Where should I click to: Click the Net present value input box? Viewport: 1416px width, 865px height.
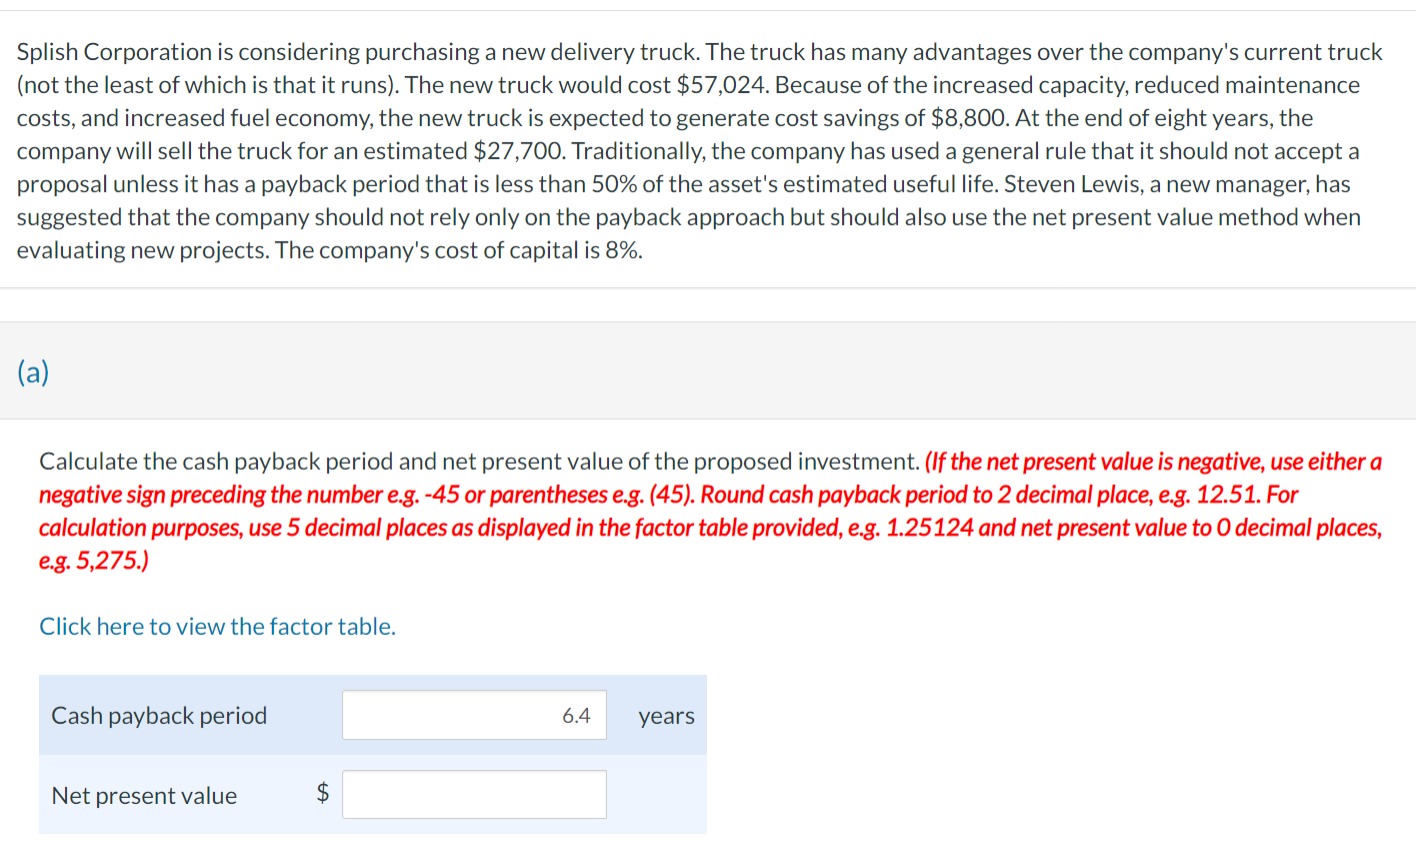tap(474, 794)
